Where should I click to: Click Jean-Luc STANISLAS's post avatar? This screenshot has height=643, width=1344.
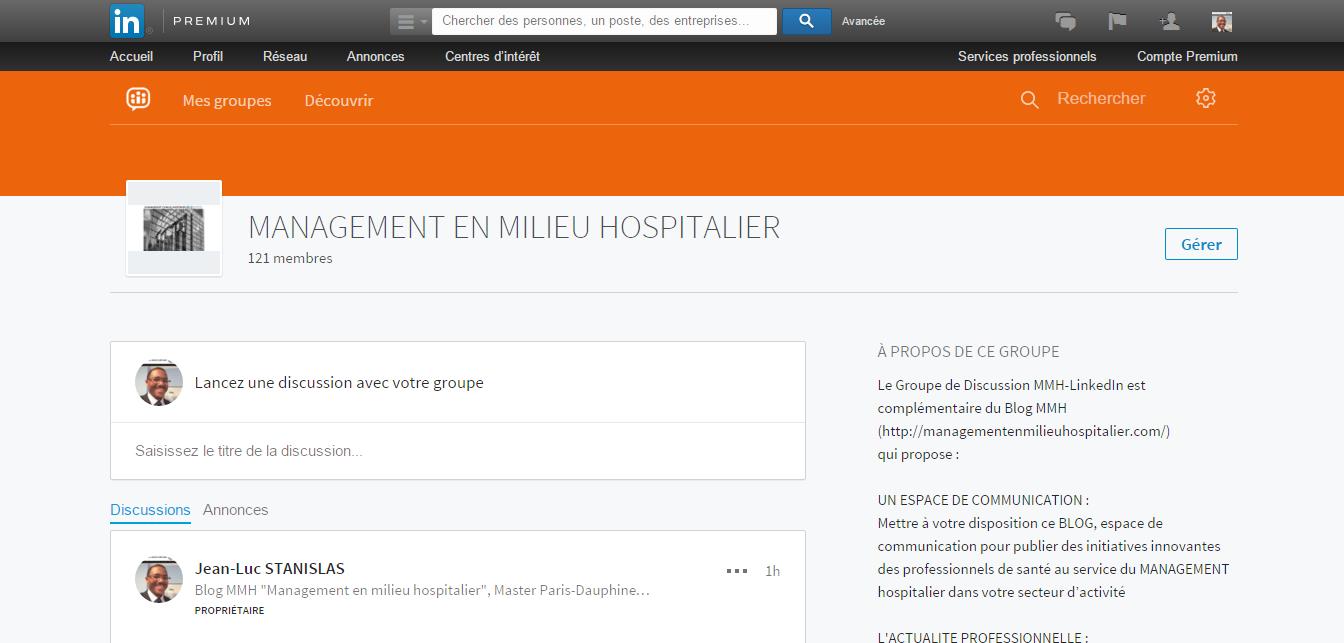coord(159,580)
